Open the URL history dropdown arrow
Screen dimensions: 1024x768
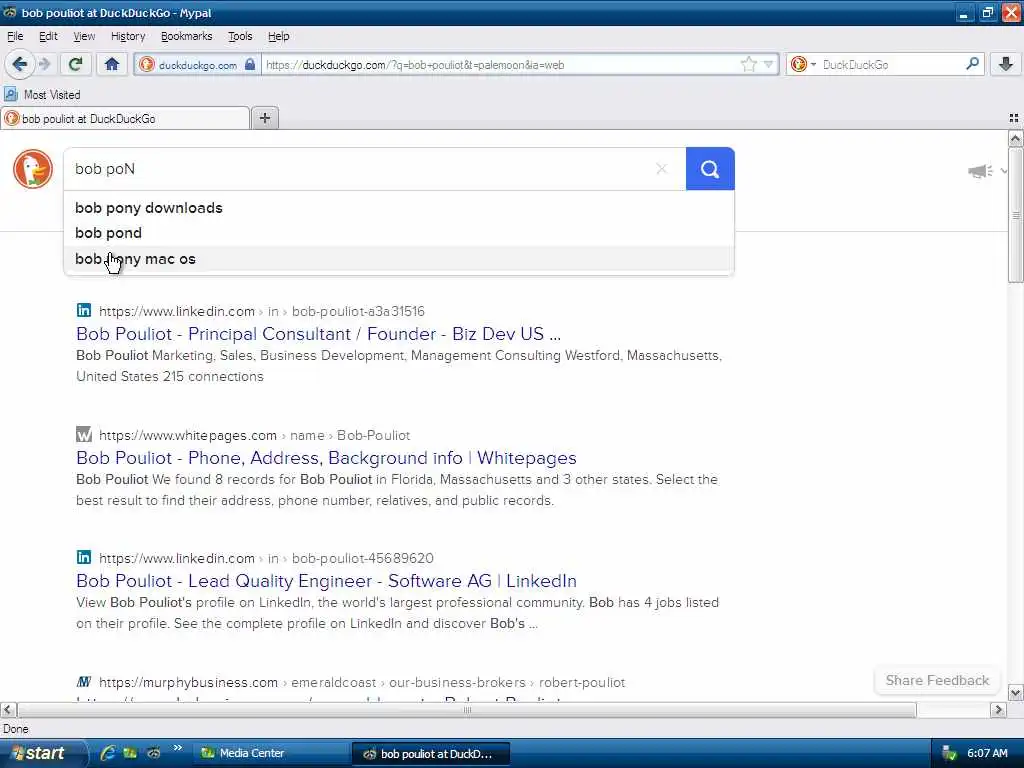(x=768, y=64)
